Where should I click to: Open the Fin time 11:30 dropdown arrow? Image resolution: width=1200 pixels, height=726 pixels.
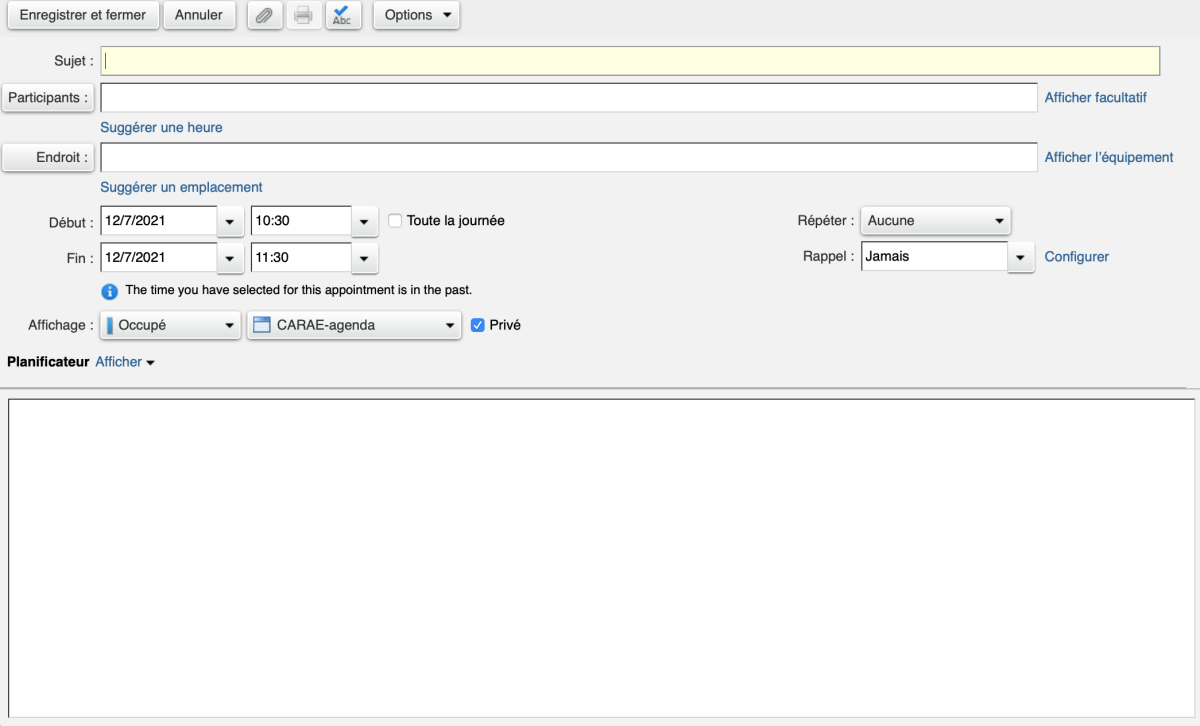(x=365, y=257)
